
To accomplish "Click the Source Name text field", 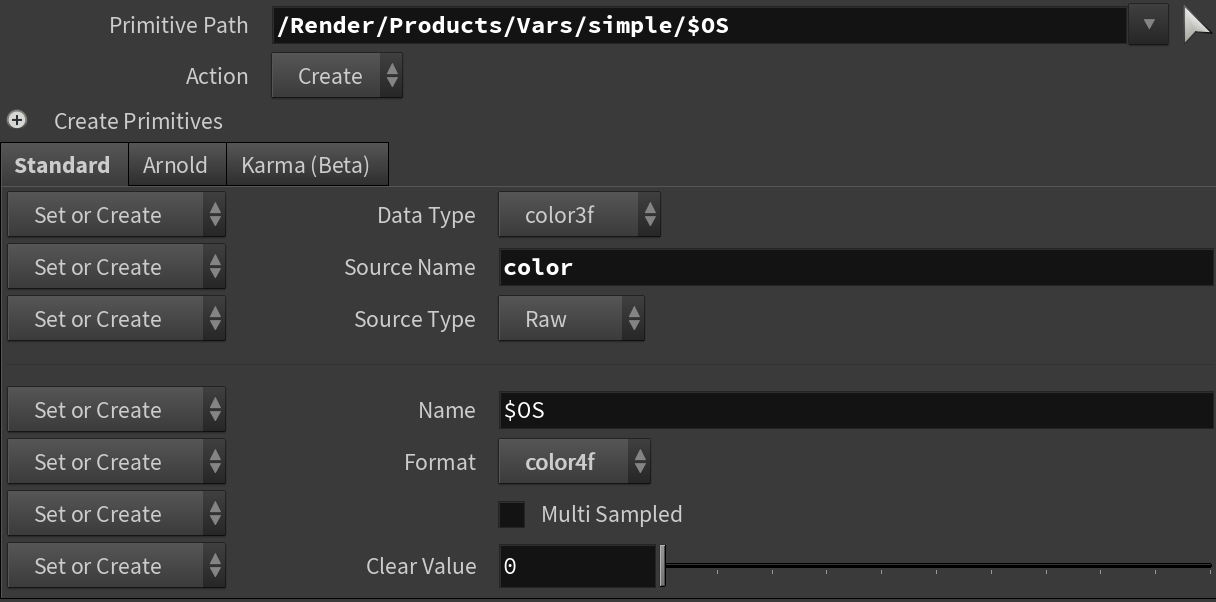I will click(x=855, y=267).
